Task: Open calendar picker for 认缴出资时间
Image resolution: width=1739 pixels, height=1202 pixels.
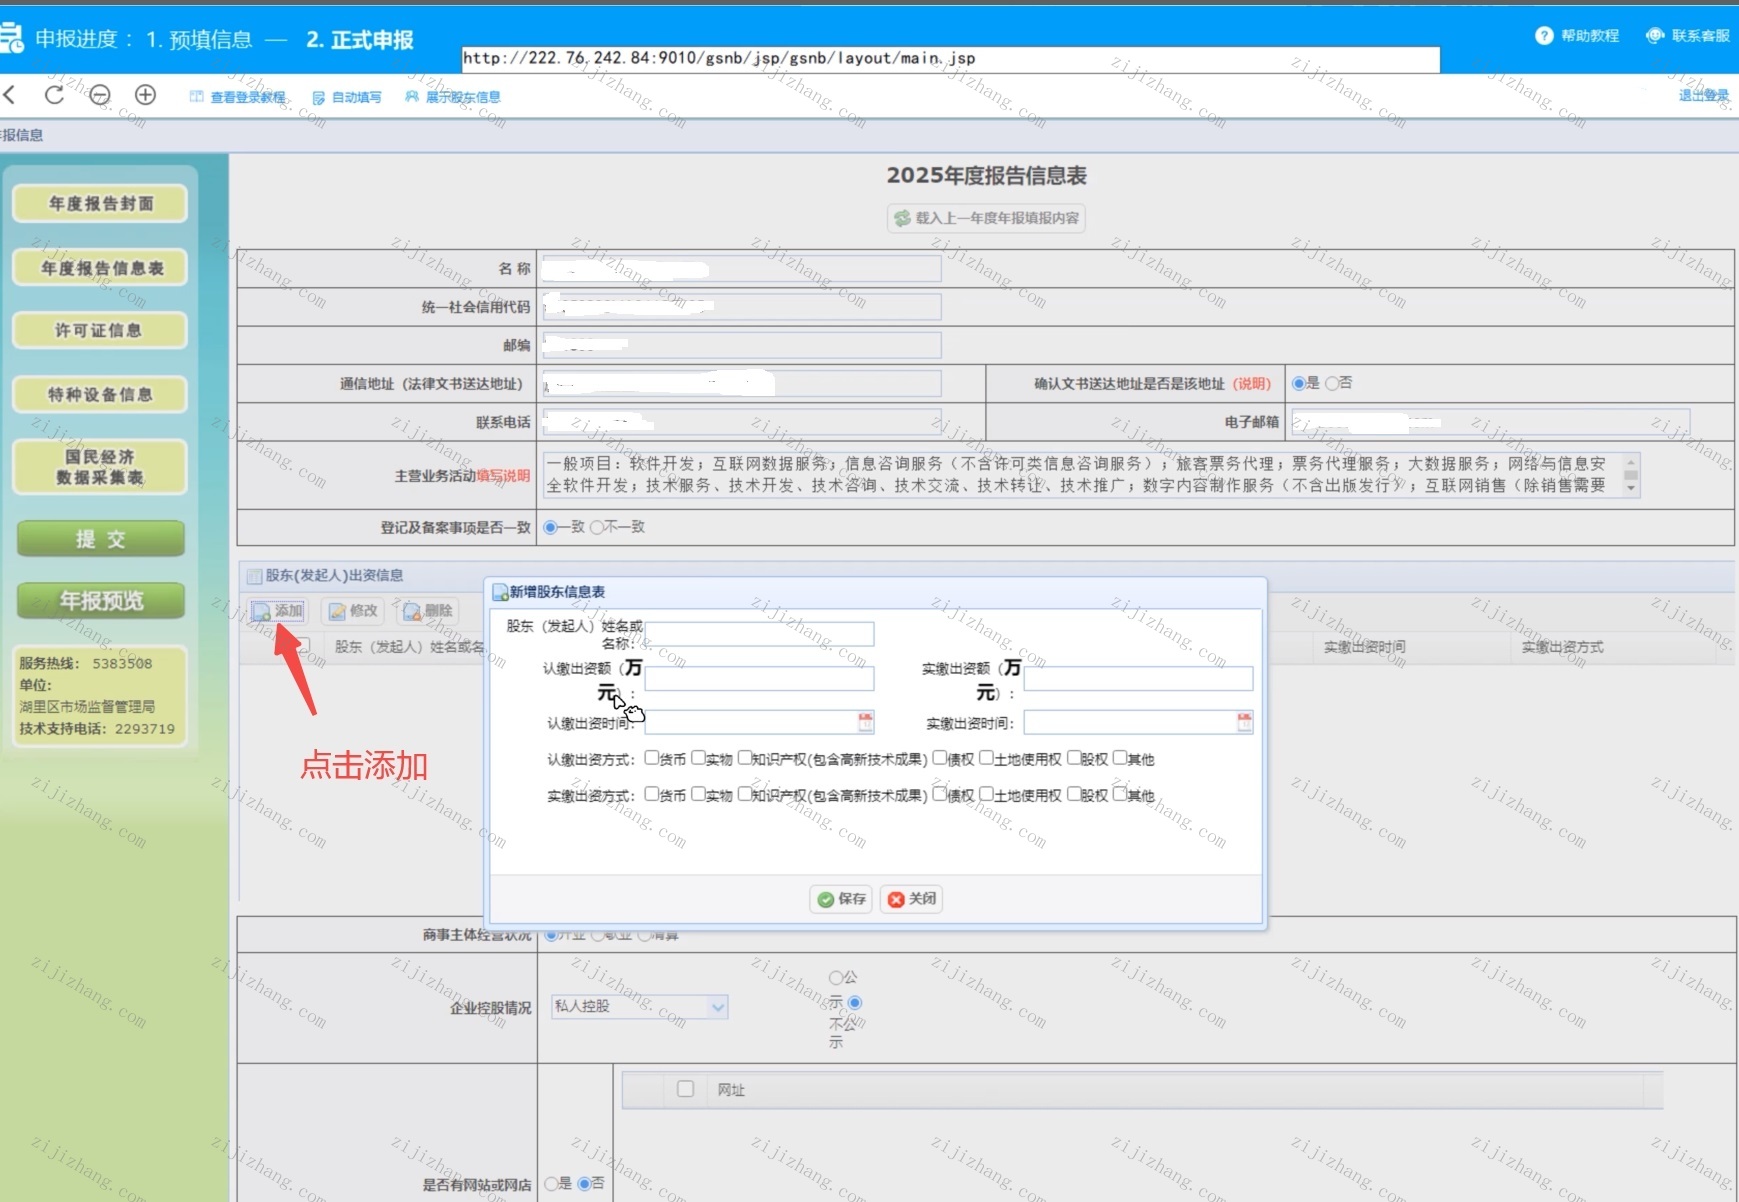Action: tap(865, 722)
